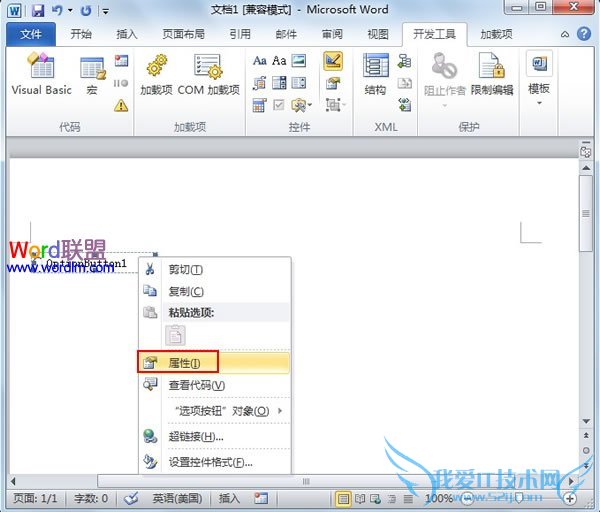Click XML Expansion Packs icon
This screenshot has width=600, height=512.
point(404,105)
